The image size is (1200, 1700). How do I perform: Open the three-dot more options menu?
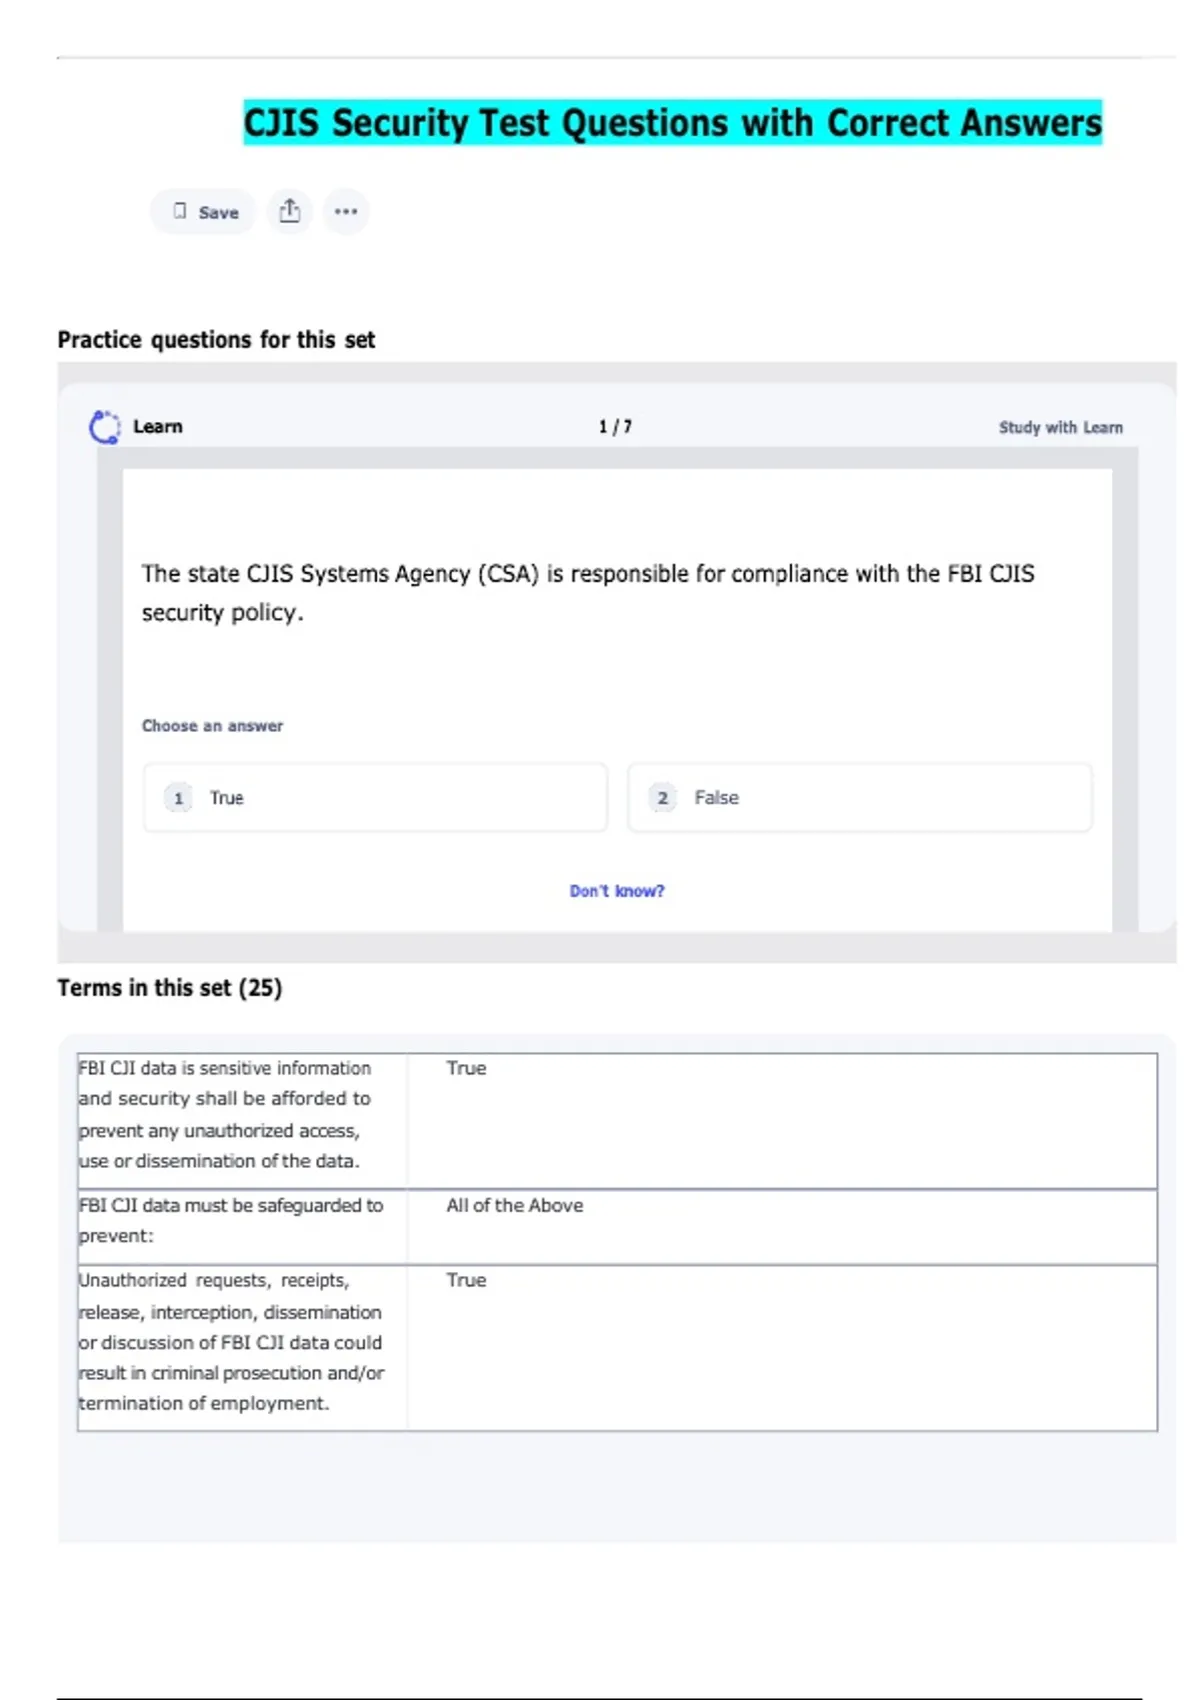(x=346, y=212)
